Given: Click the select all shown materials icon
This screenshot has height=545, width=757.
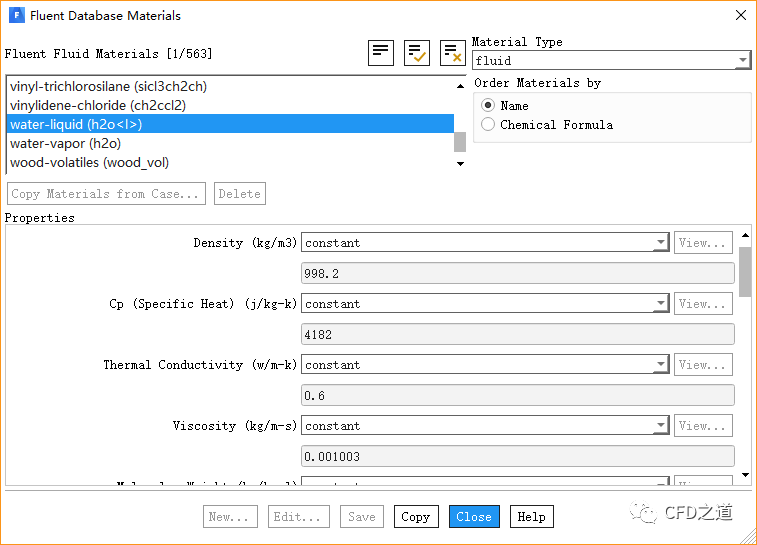Looking at the screenshot, I should [x=417, y=53].
